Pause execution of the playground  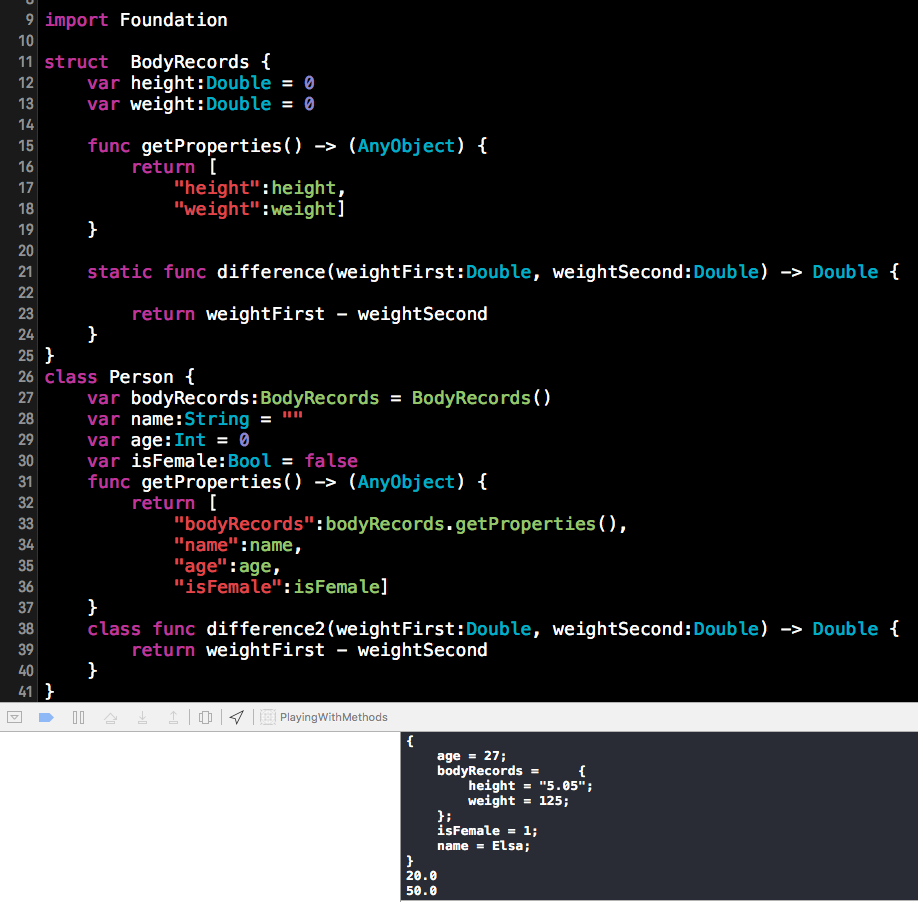(x=79, y=717)
